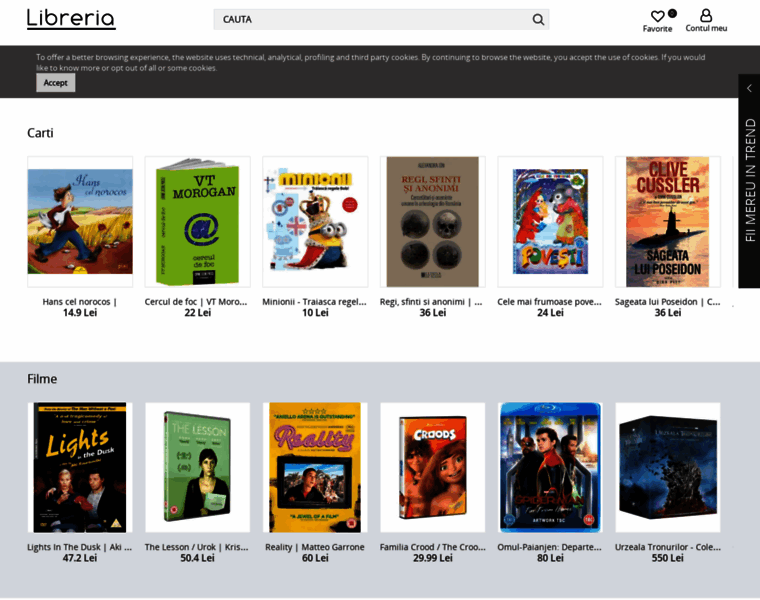Open the FII MEREU IN TREND panel

750,180
